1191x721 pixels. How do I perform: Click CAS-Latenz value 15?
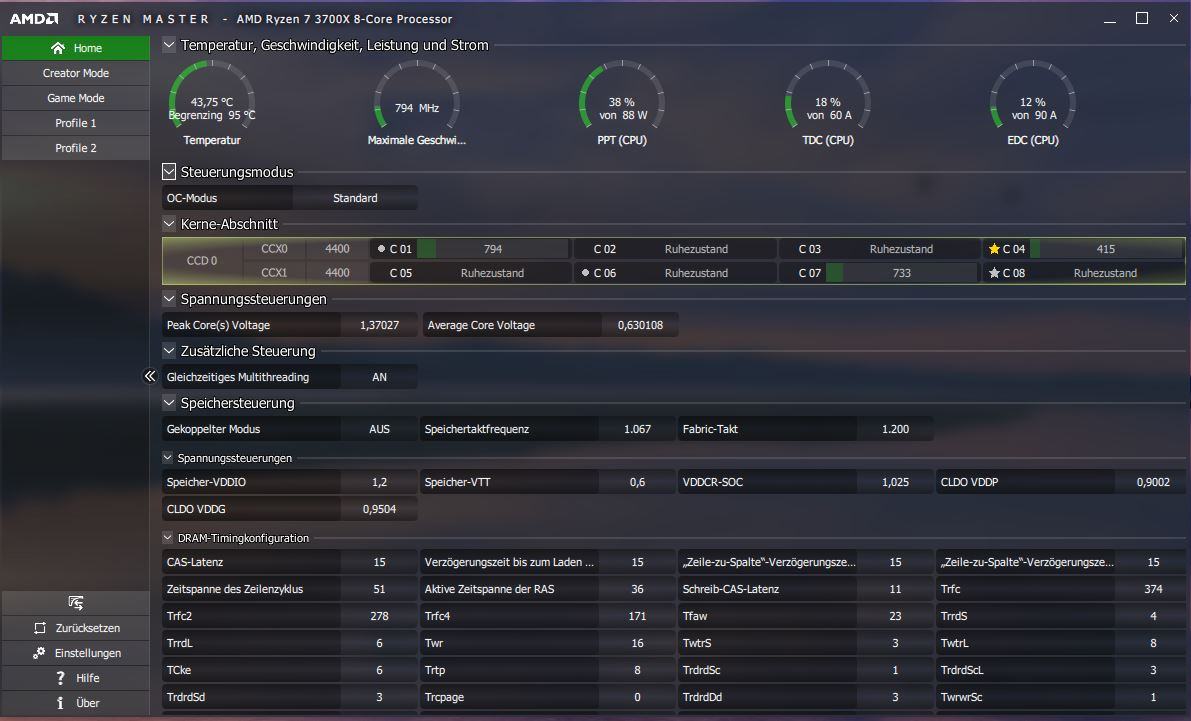[x=379, y=562]
